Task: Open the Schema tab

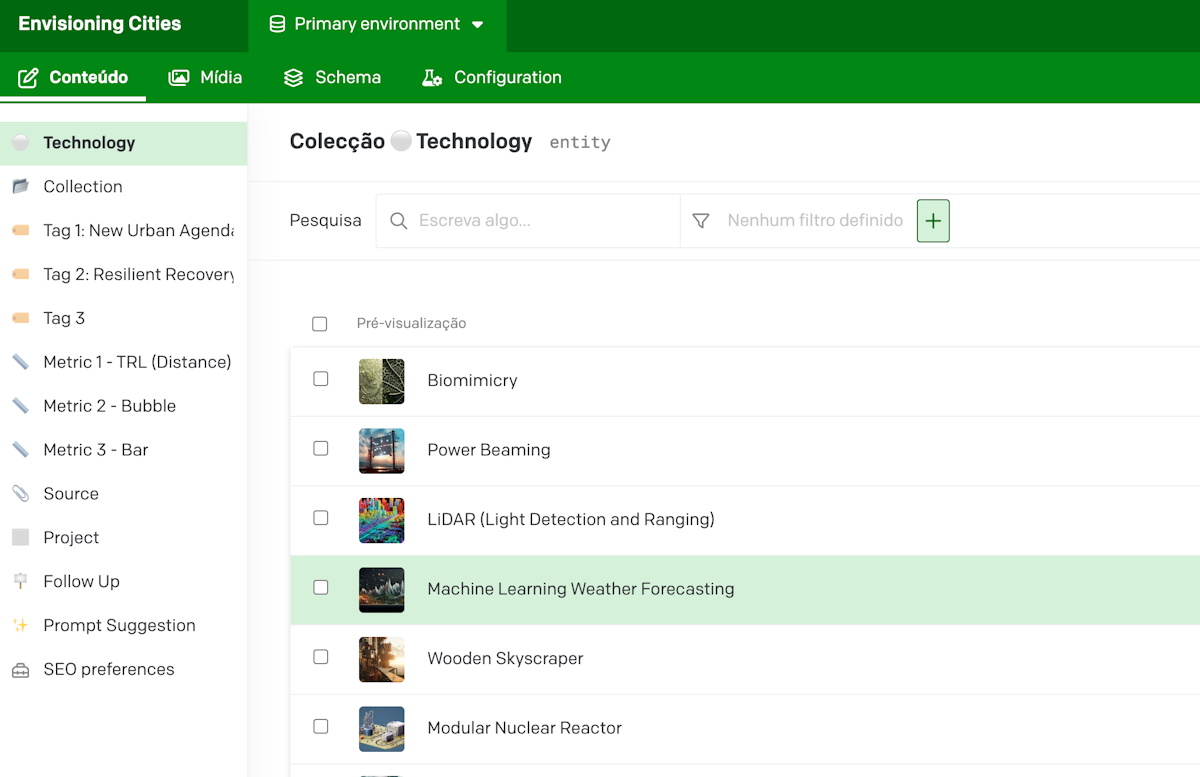Action: 332,77
